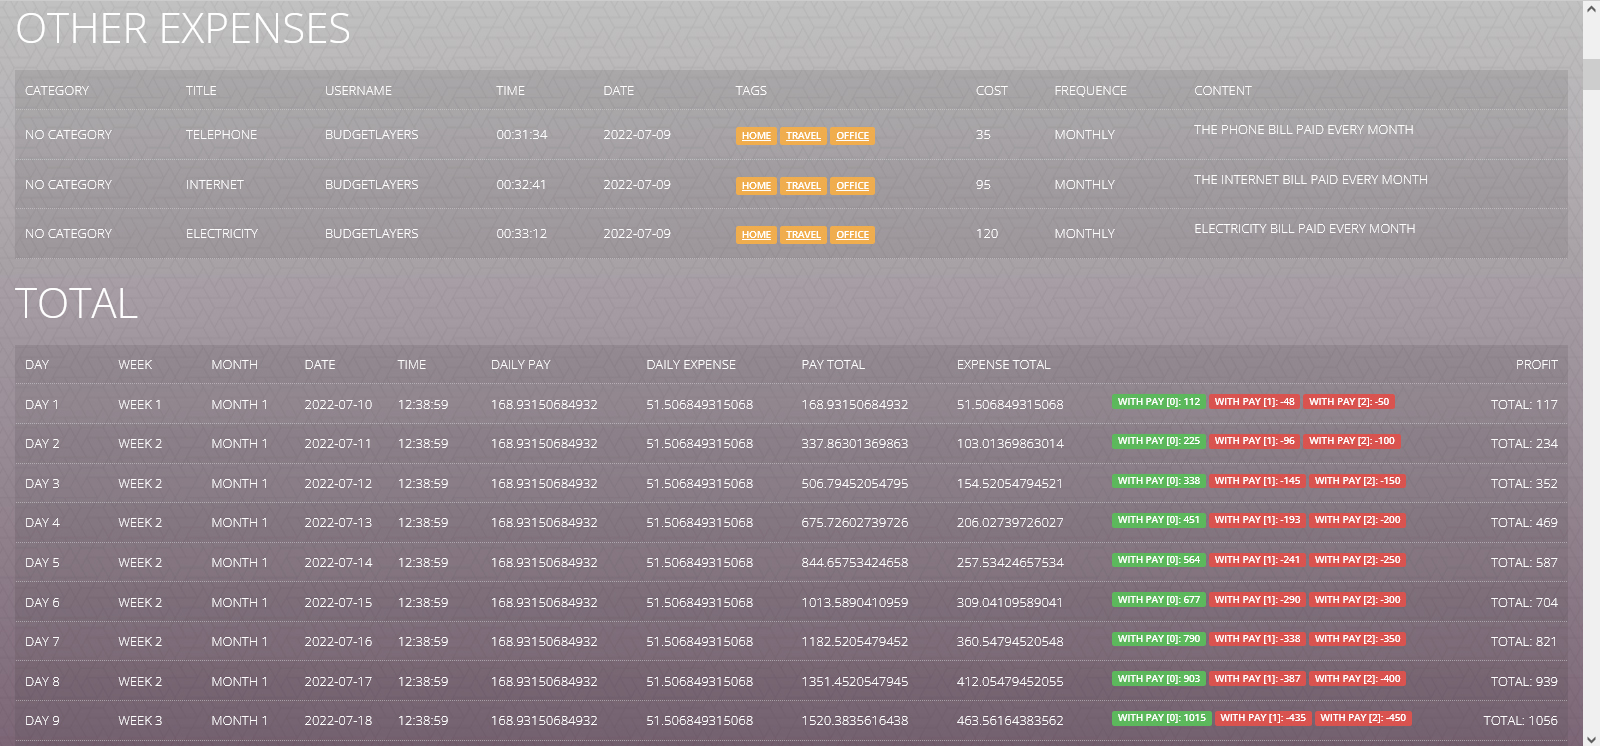Click the TRAVEL tag in Internet row

click(803, 186)
